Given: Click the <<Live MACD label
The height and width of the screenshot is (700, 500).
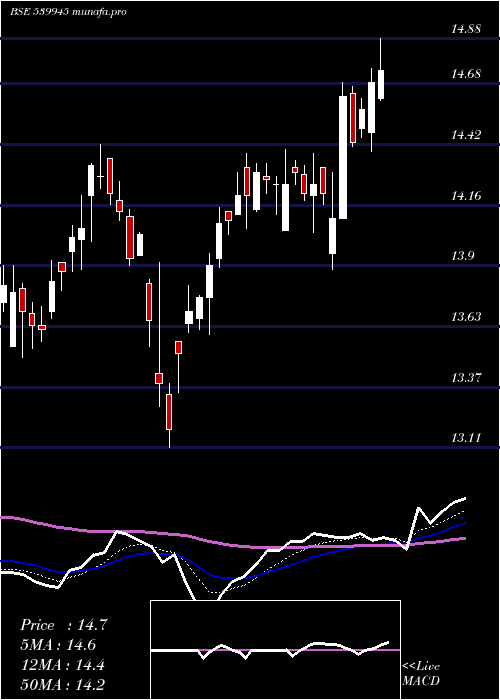Looking at the screenshot, I should (421, 674).
